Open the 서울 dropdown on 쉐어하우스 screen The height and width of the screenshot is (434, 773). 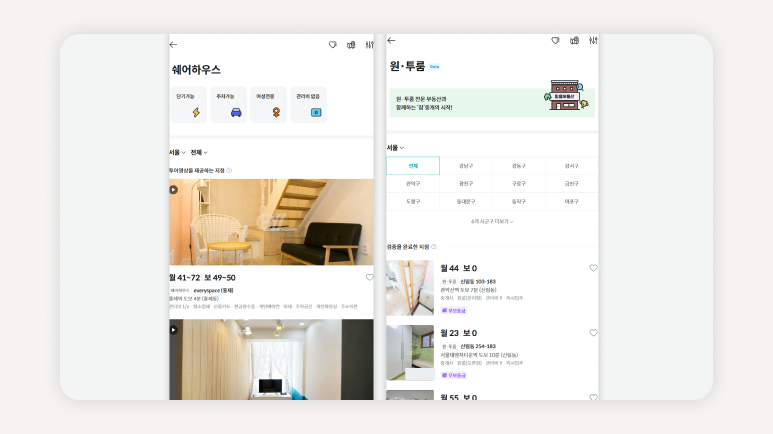[177, 152]
